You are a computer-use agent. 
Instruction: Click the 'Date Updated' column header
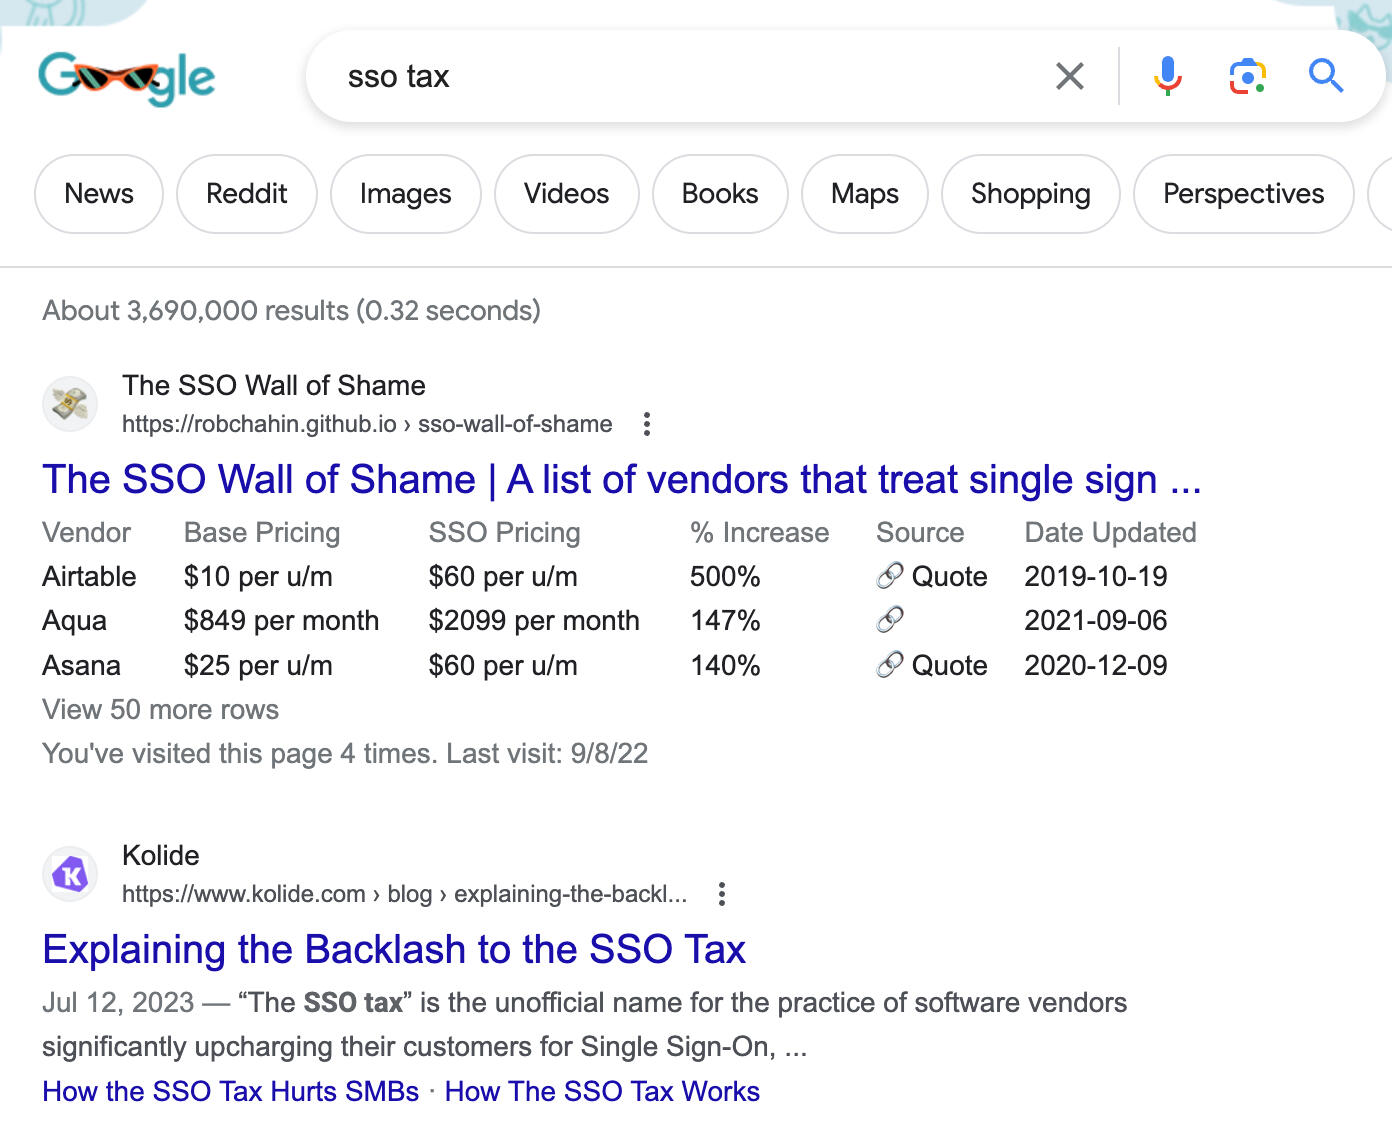point(1111,532)
